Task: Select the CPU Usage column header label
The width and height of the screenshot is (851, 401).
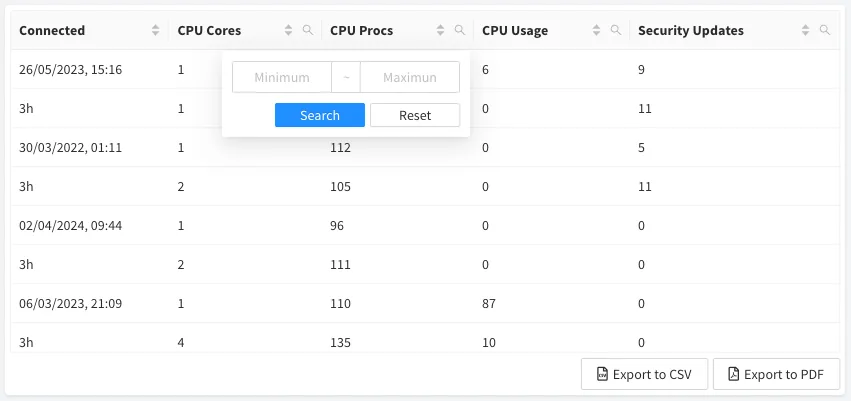Action: (515, 30)
